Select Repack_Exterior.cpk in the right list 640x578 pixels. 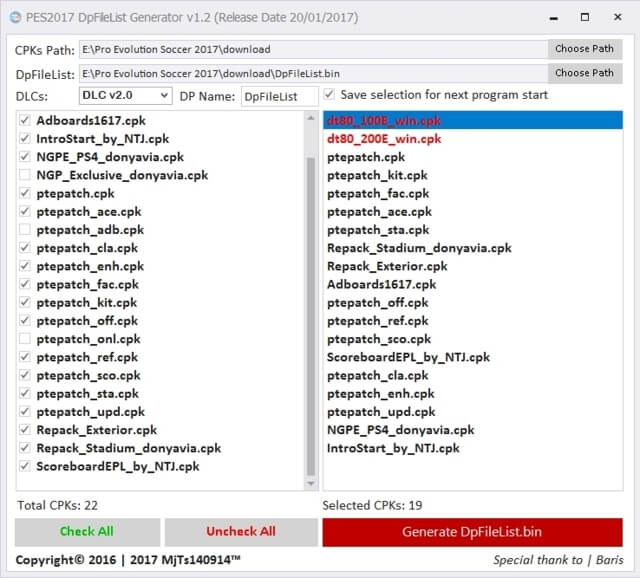(x=473, y=266)
